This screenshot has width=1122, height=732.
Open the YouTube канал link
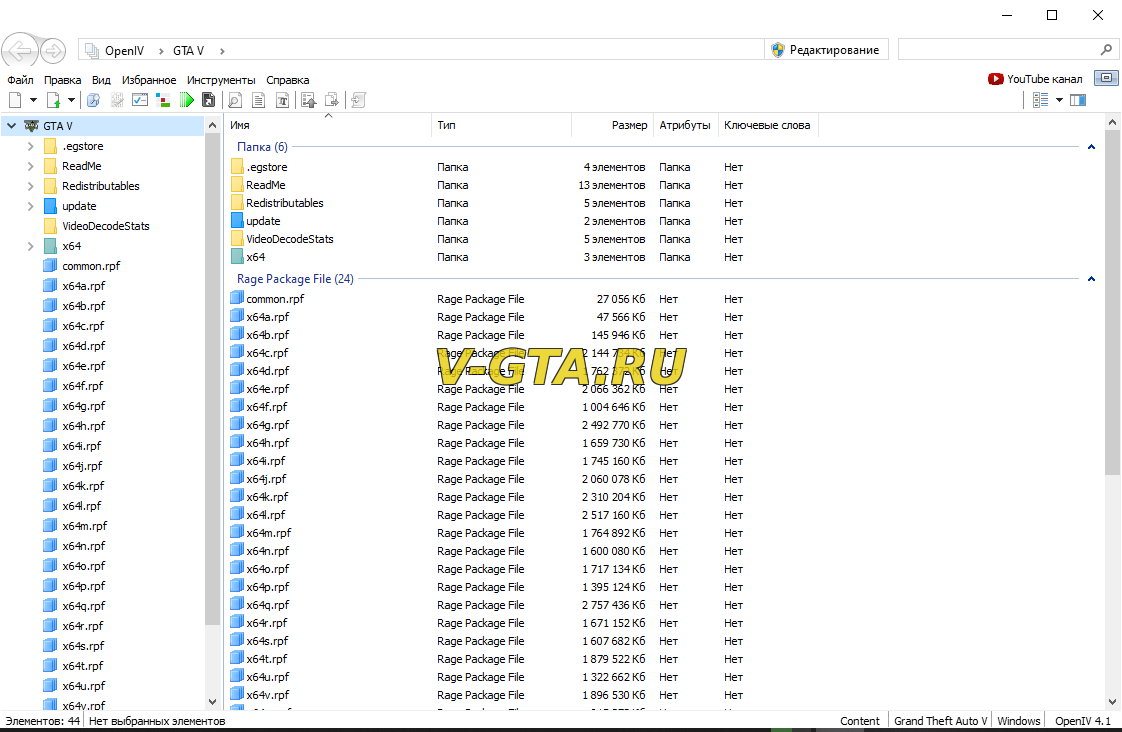coord(1035,79)
